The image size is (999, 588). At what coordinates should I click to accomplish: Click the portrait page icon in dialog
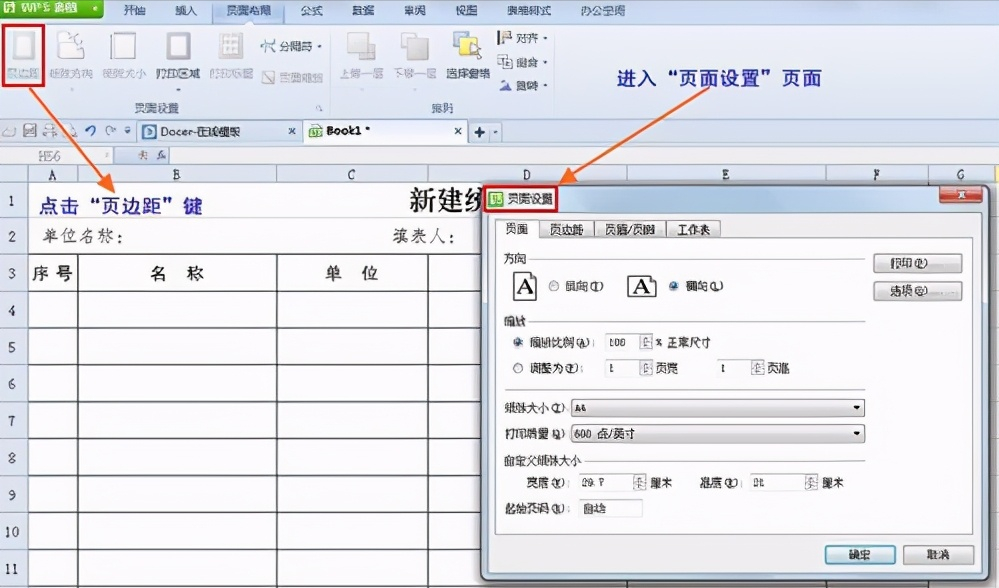coord(525,286)
